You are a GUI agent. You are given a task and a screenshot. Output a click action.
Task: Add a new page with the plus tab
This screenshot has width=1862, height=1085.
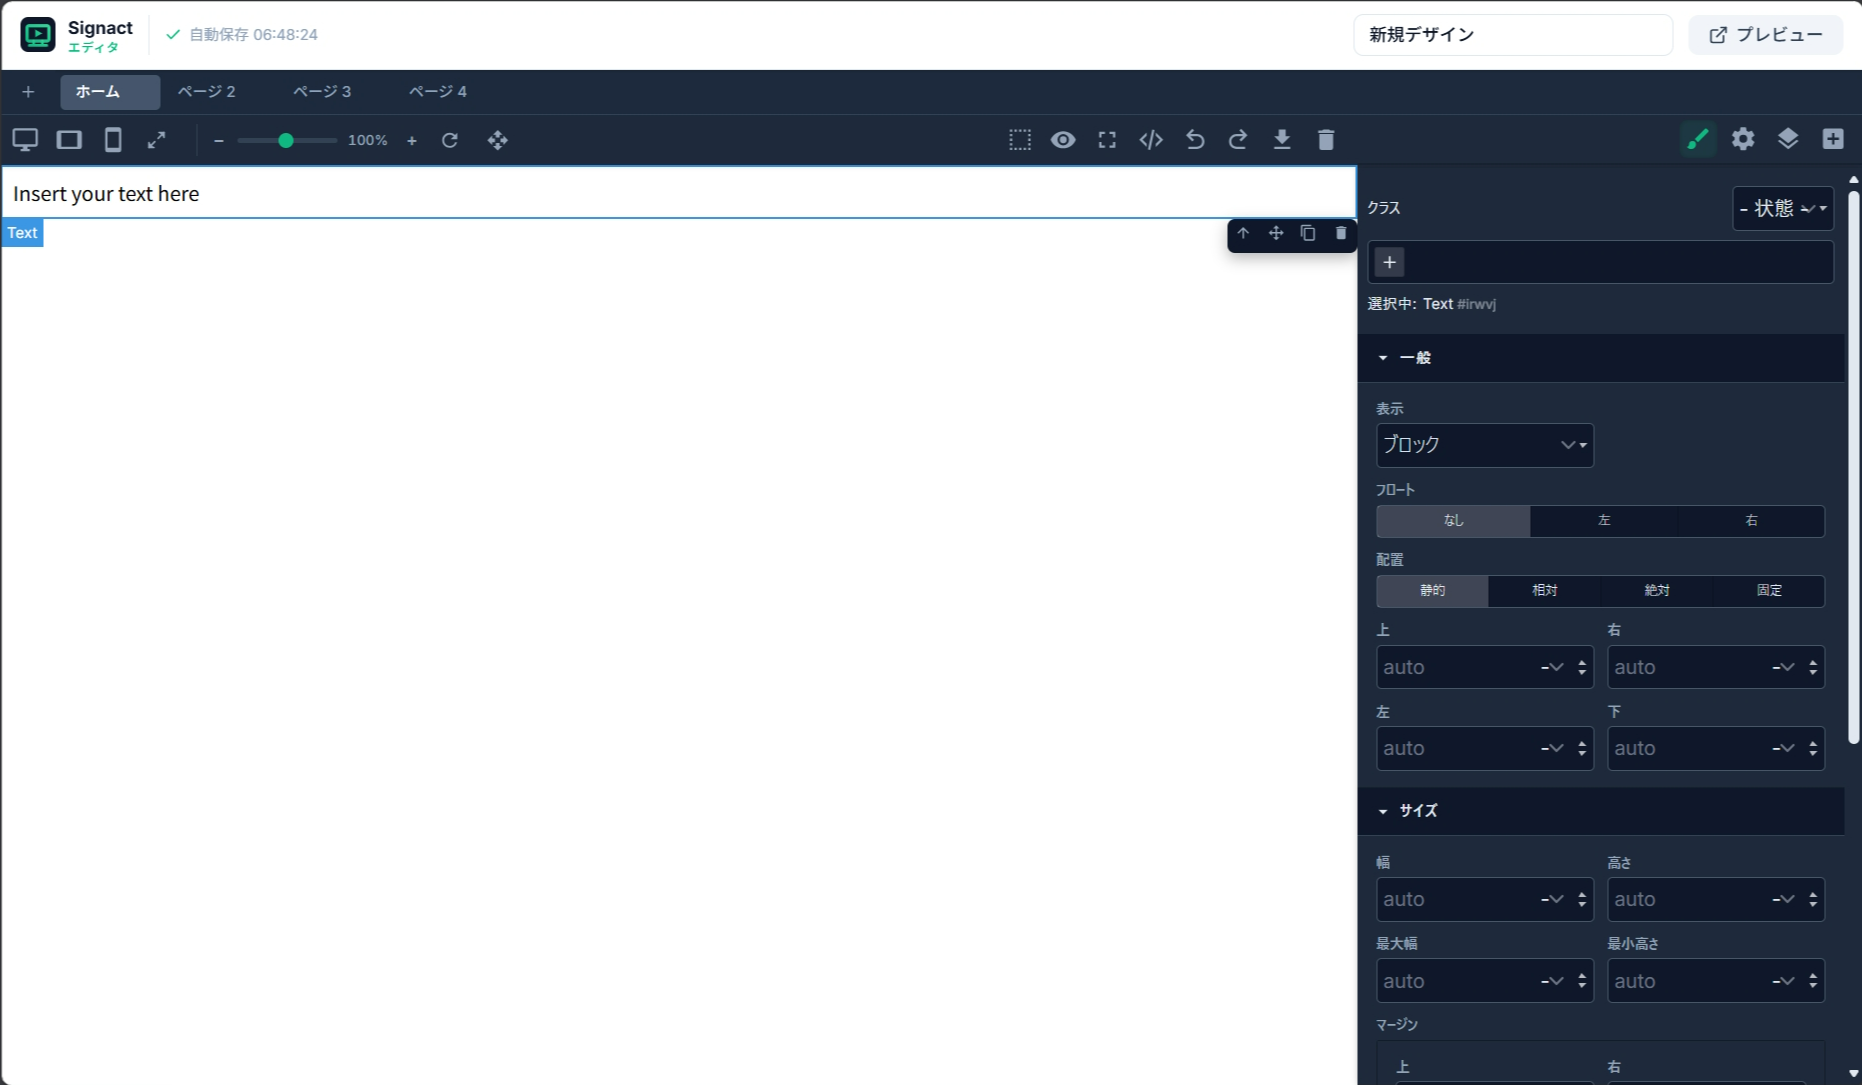(x=28, y=92)
